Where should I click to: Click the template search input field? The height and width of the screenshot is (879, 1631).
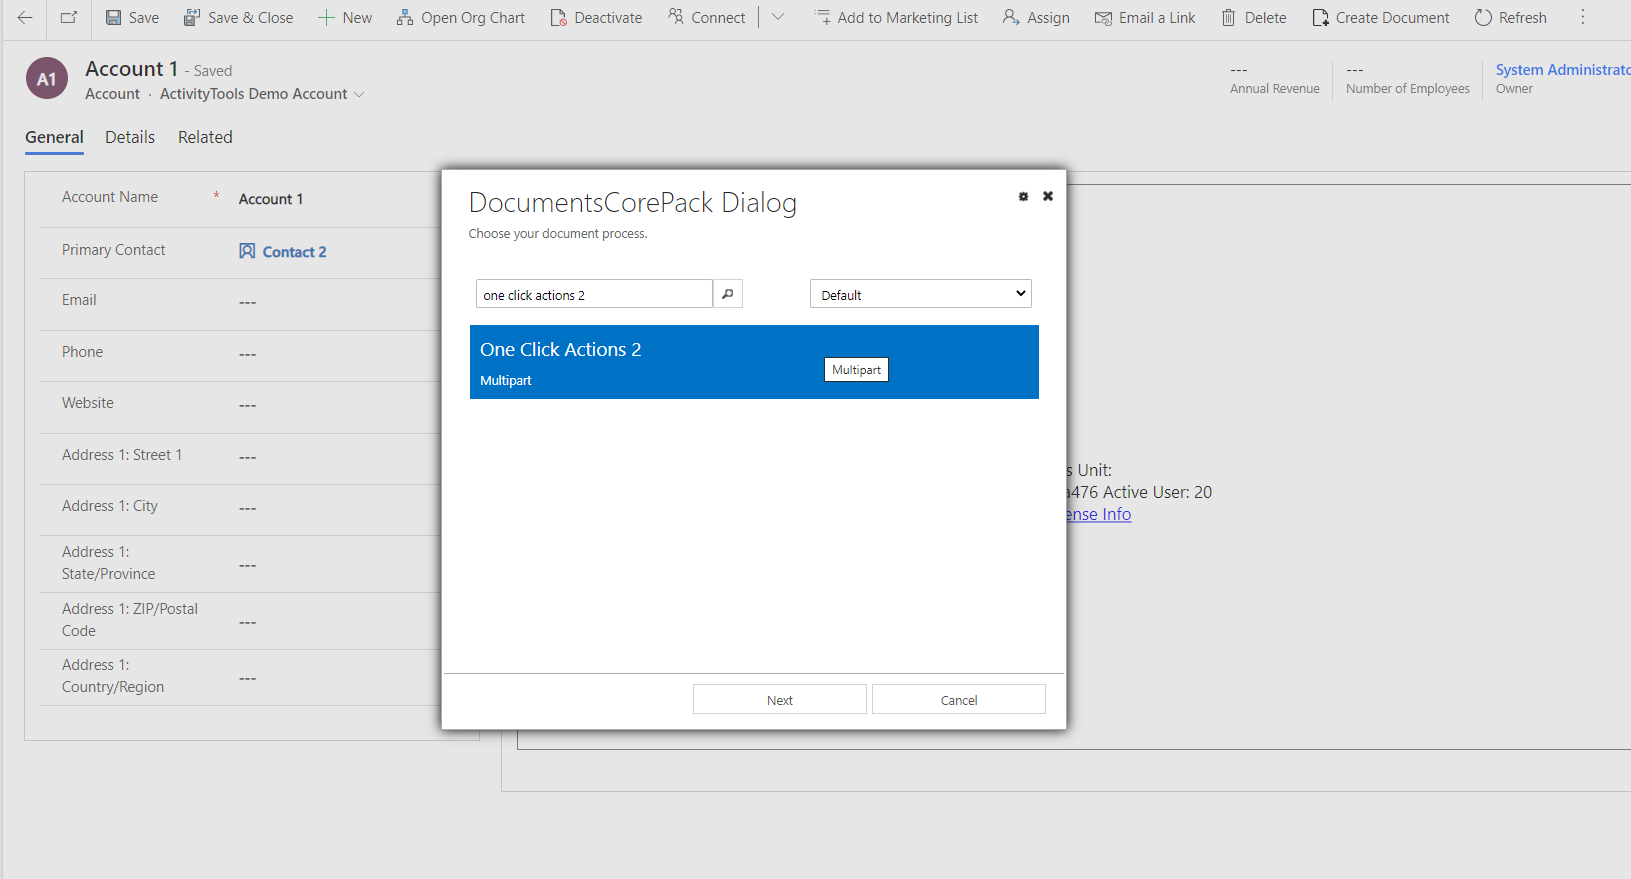point(594,294)
